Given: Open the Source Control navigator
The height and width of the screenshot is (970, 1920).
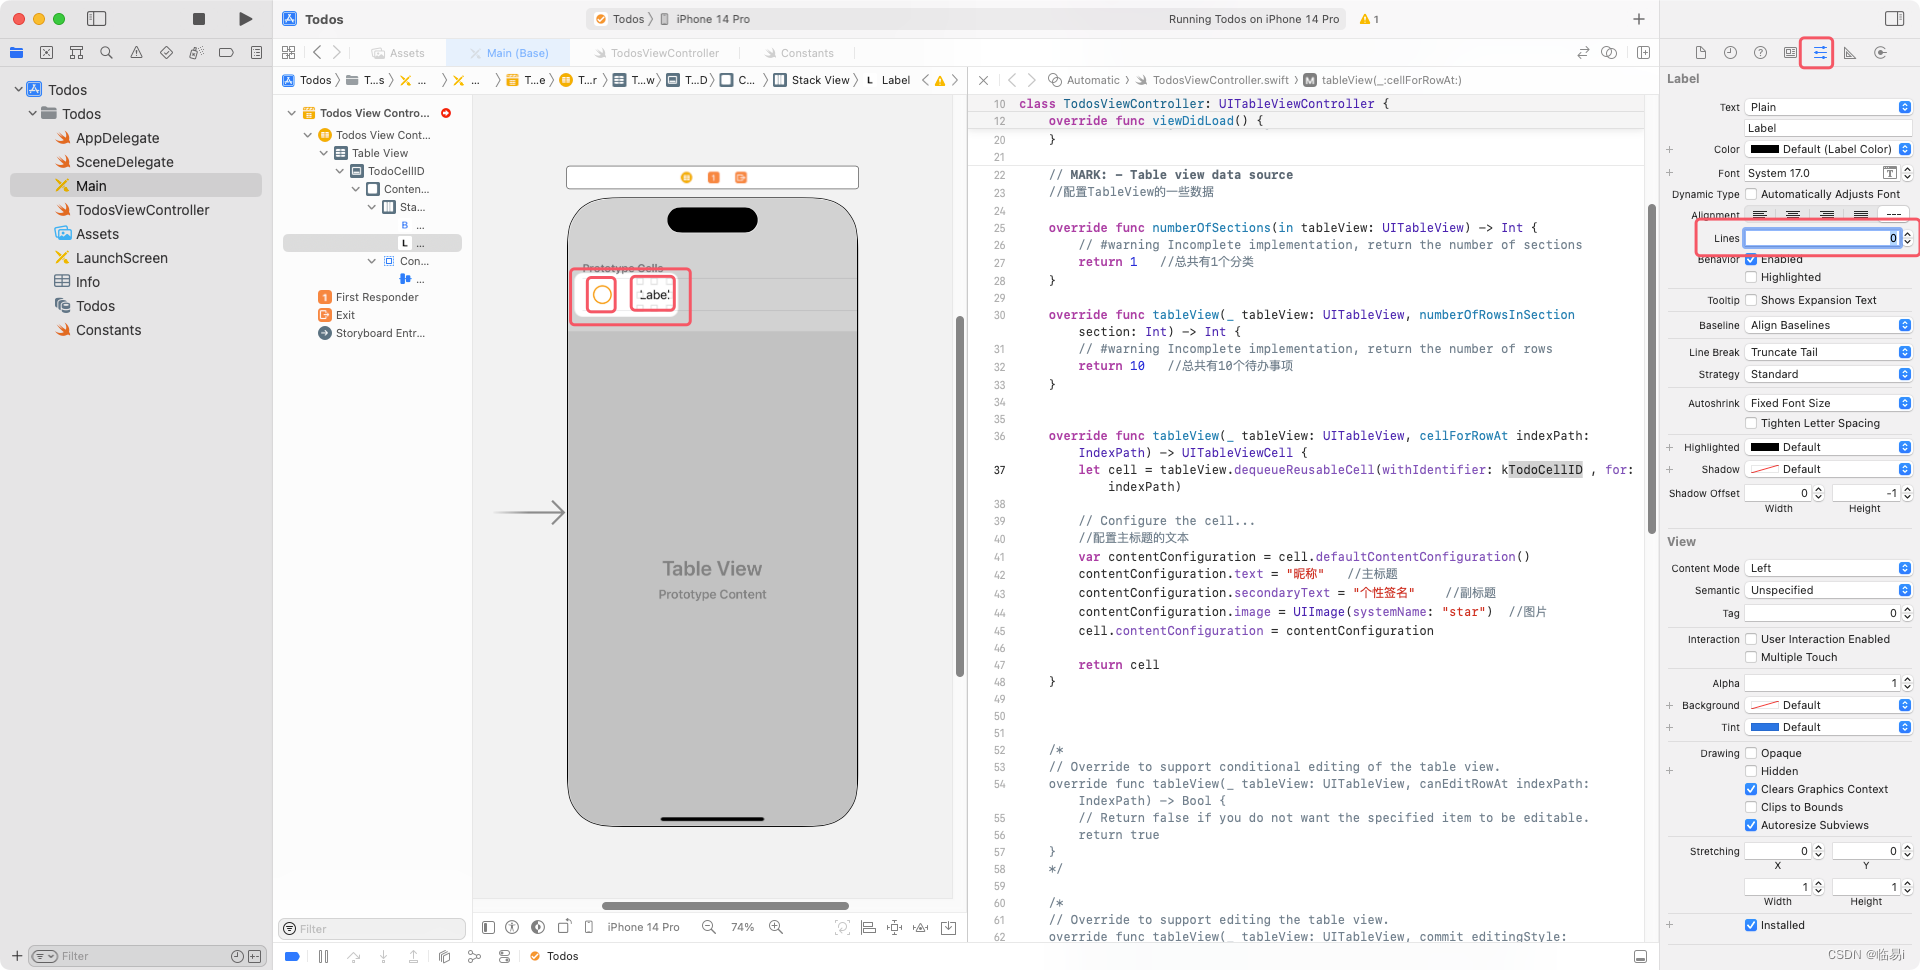Looking at the screenshot, I should pyautogui.click(x=47, y=53).
